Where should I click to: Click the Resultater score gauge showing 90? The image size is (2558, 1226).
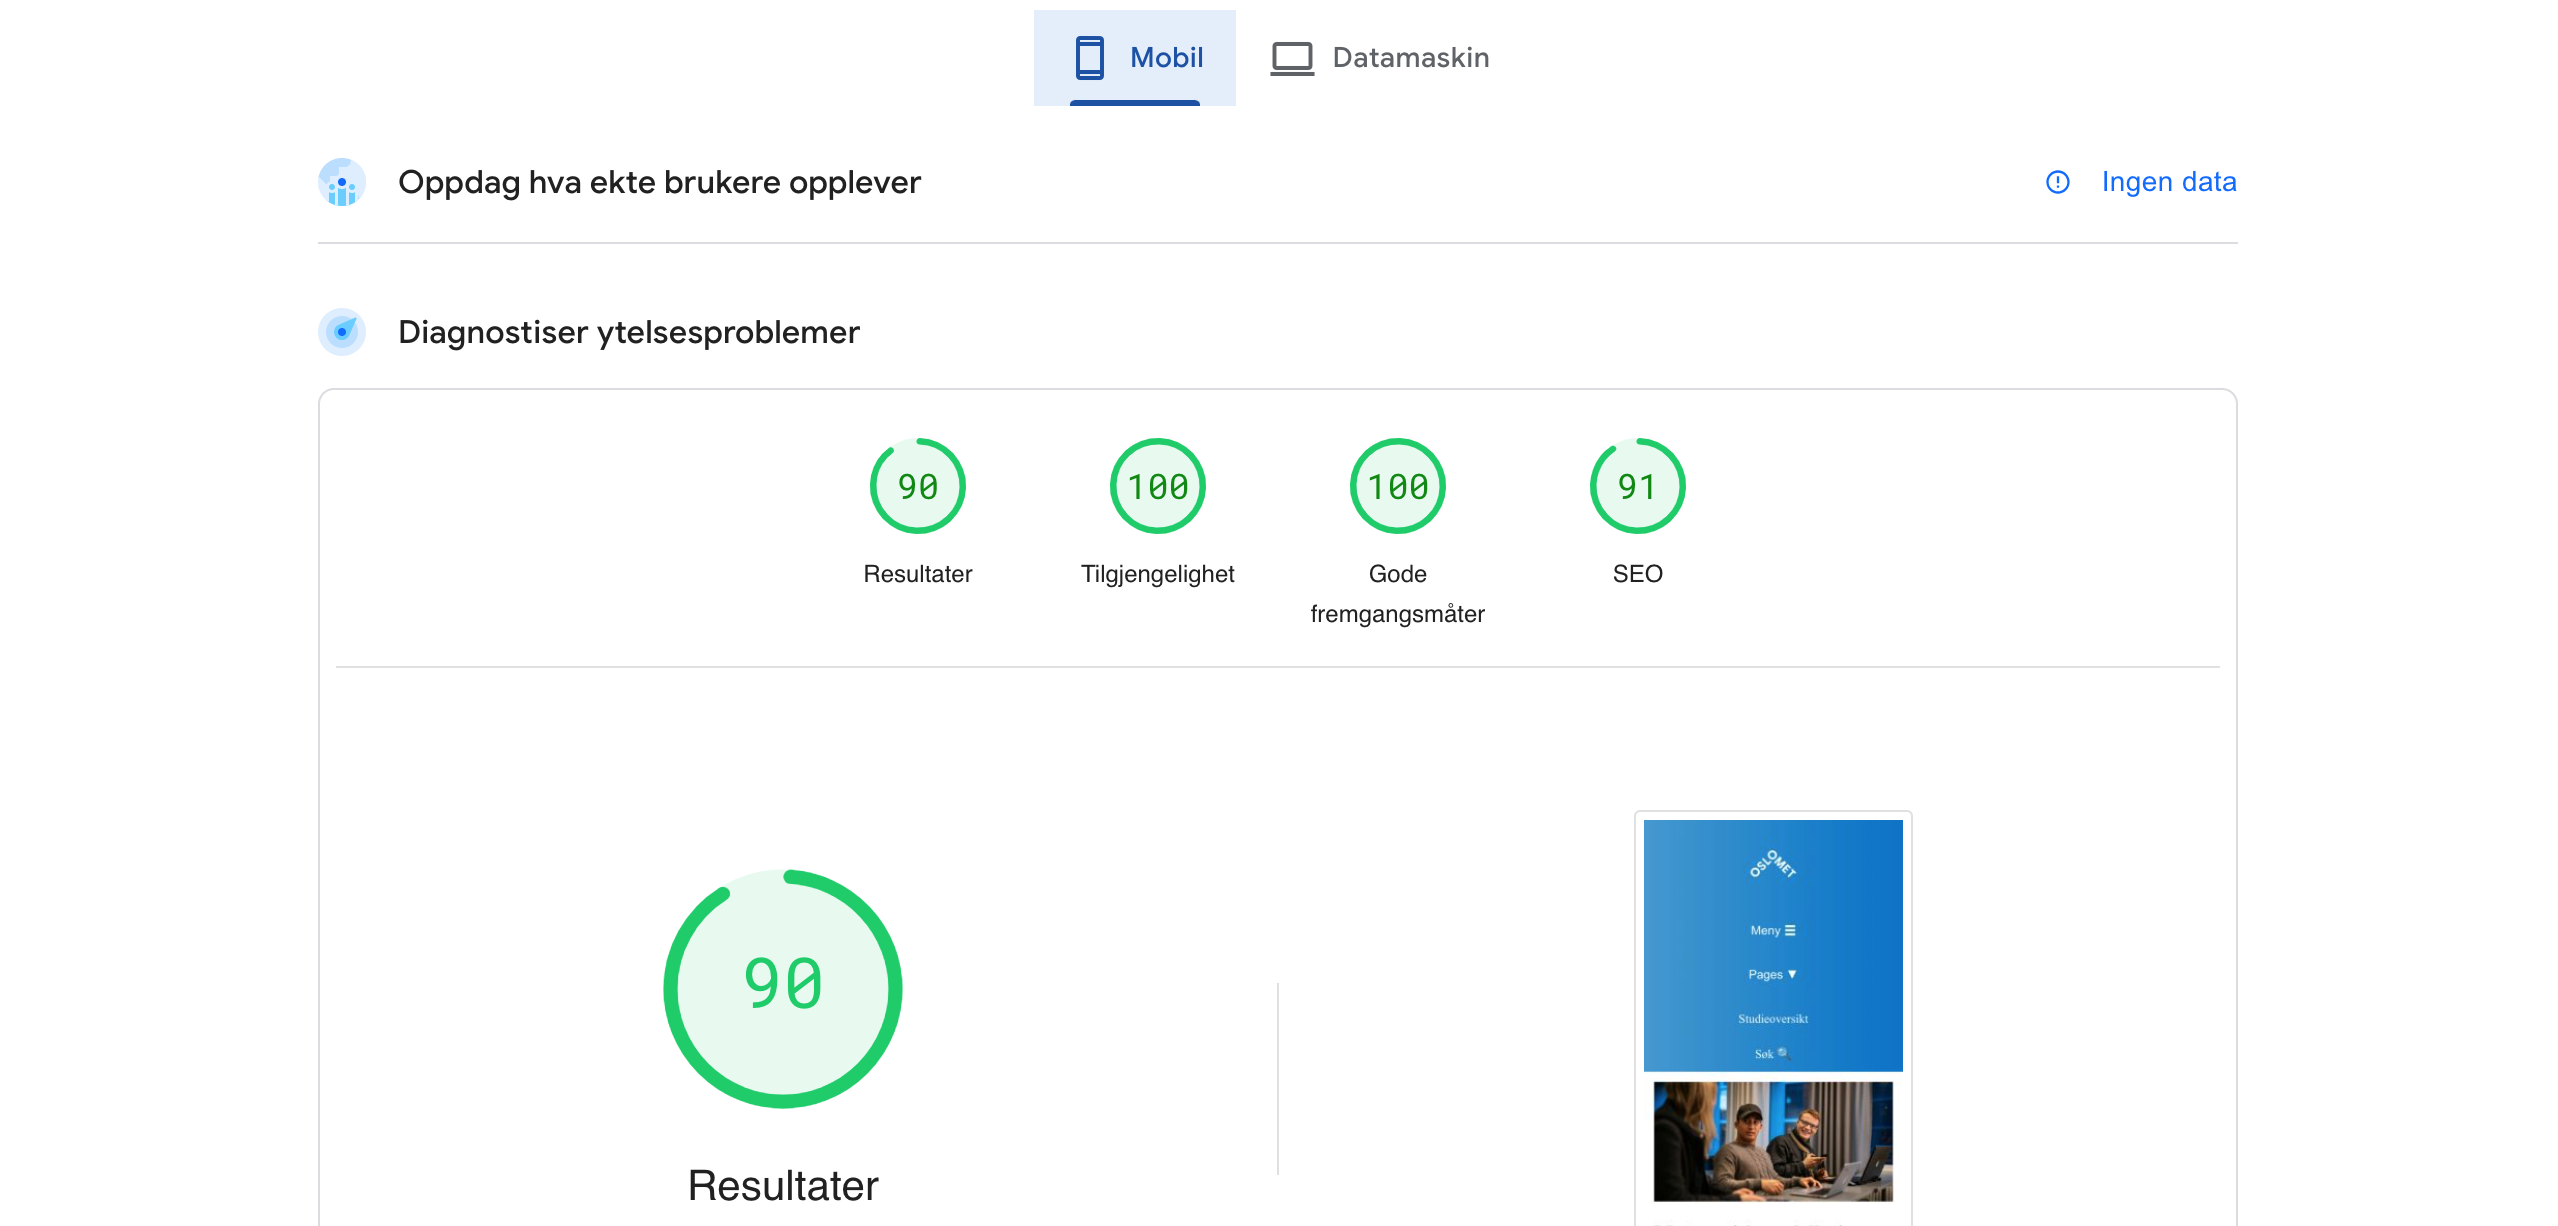click(x=917, y=487)
